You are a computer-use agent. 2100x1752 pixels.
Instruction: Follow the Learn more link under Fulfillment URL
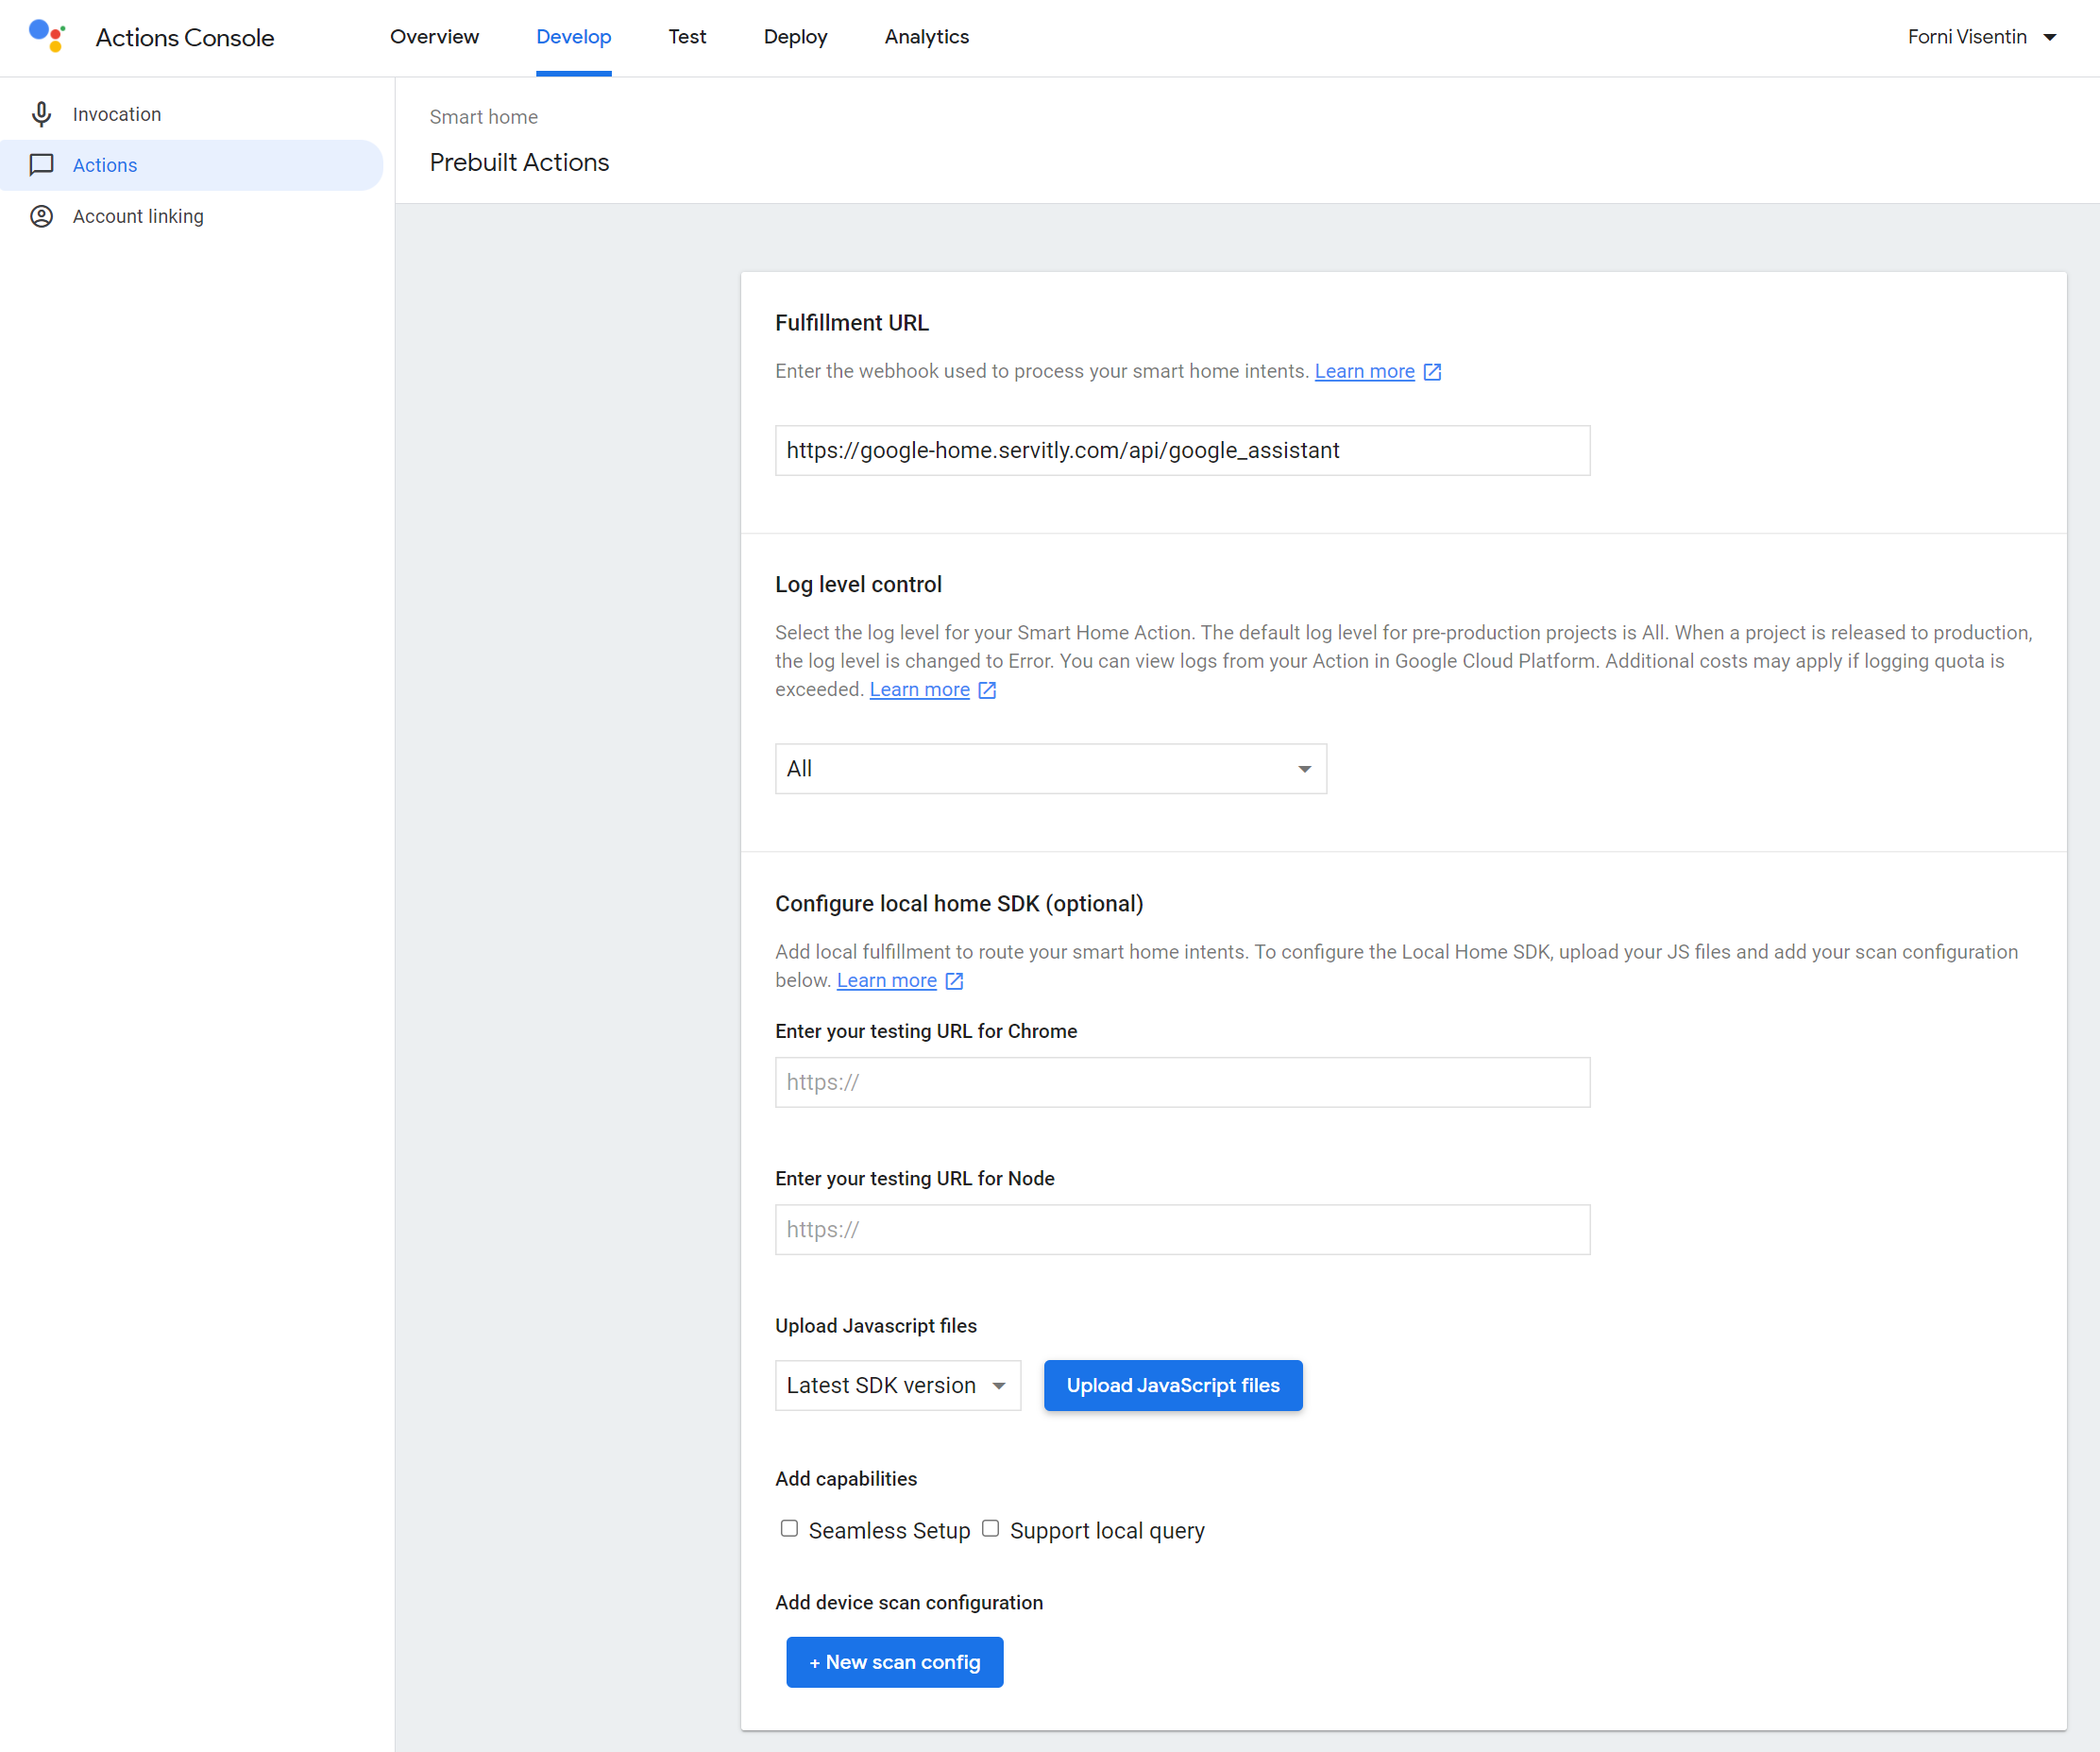pyautogui.click(x=1364, y=372)
